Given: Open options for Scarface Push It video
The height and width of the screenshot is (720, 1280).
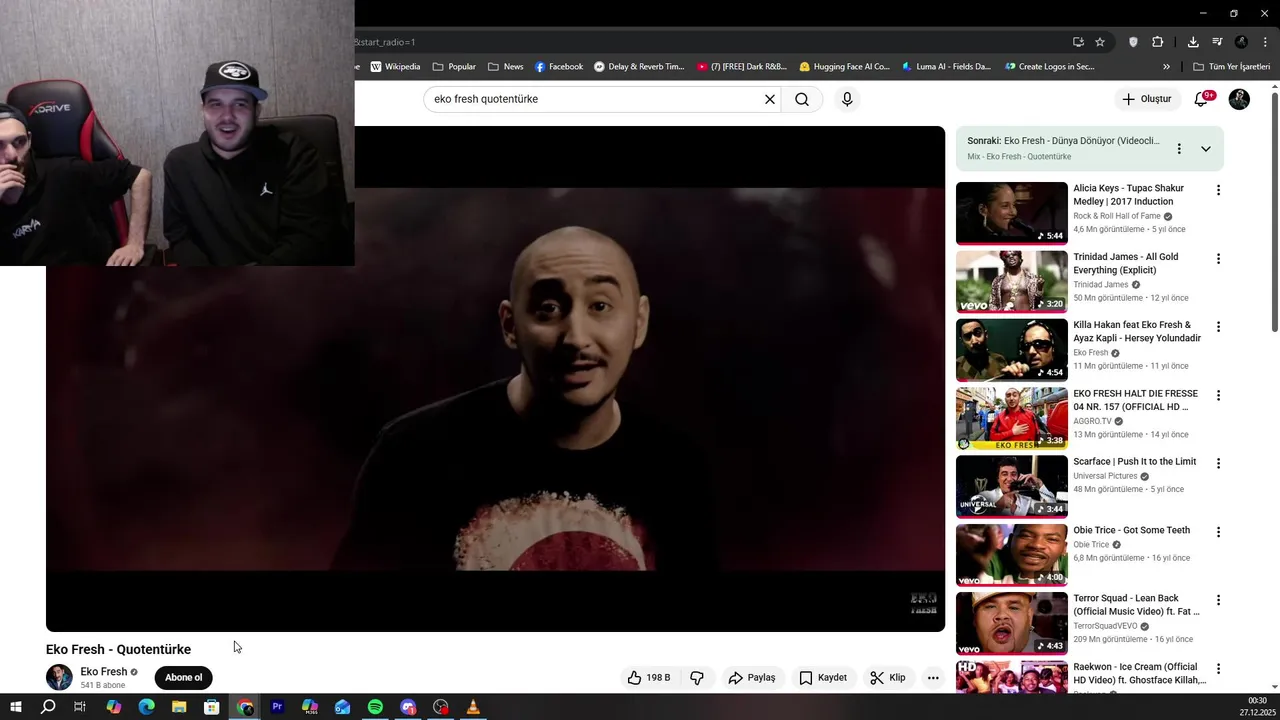Looking at the screenshot, I should (1218, 464).
